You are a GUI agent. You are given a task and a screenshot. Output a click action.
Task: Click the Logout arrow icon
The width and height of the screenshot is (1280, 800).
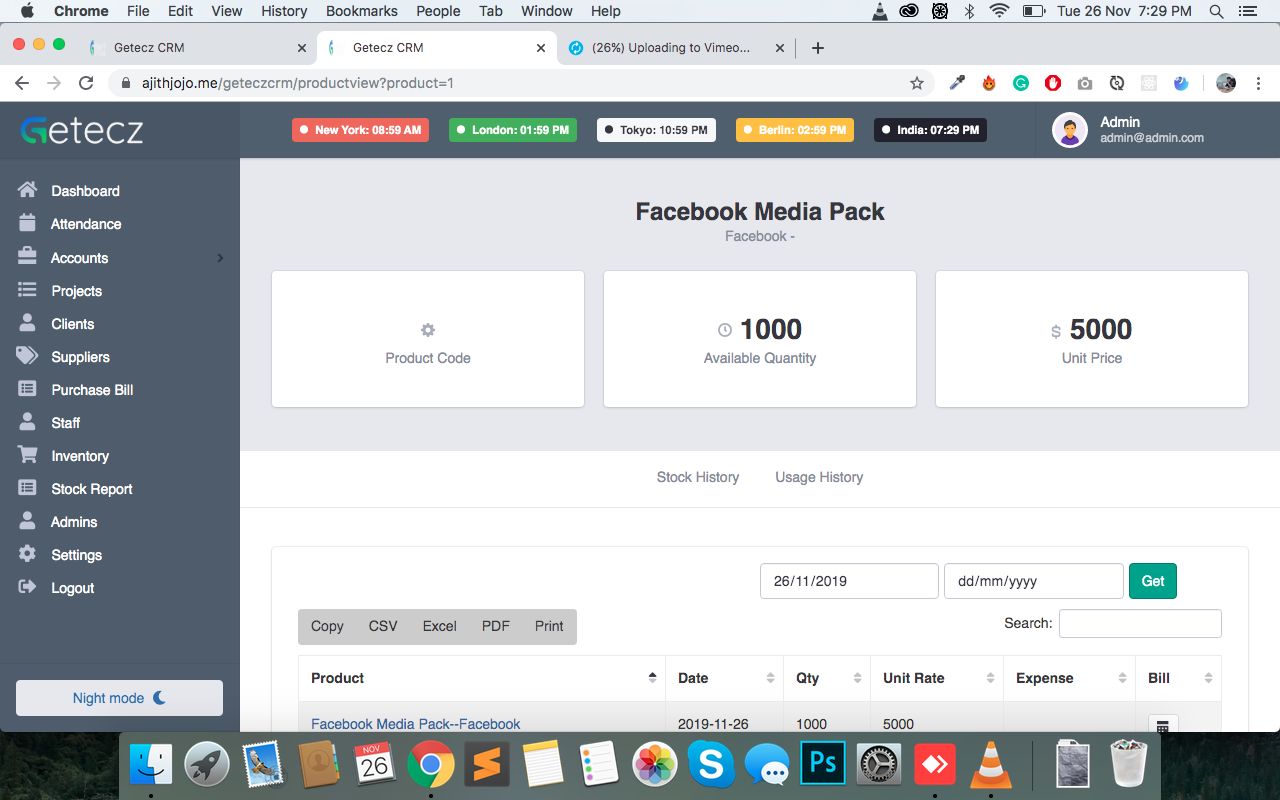click(28, 587)
